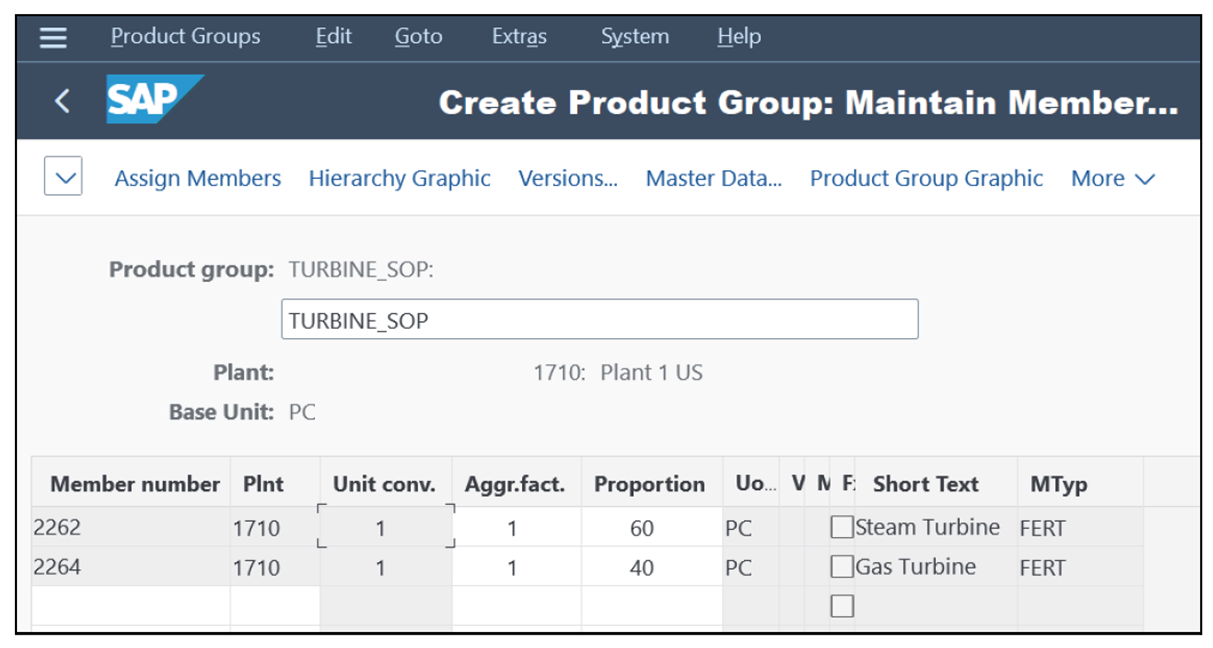The height and width of the screenshot is (648, 1213).
Task: Open the Goto menu
Action: [x=418, y=37]
